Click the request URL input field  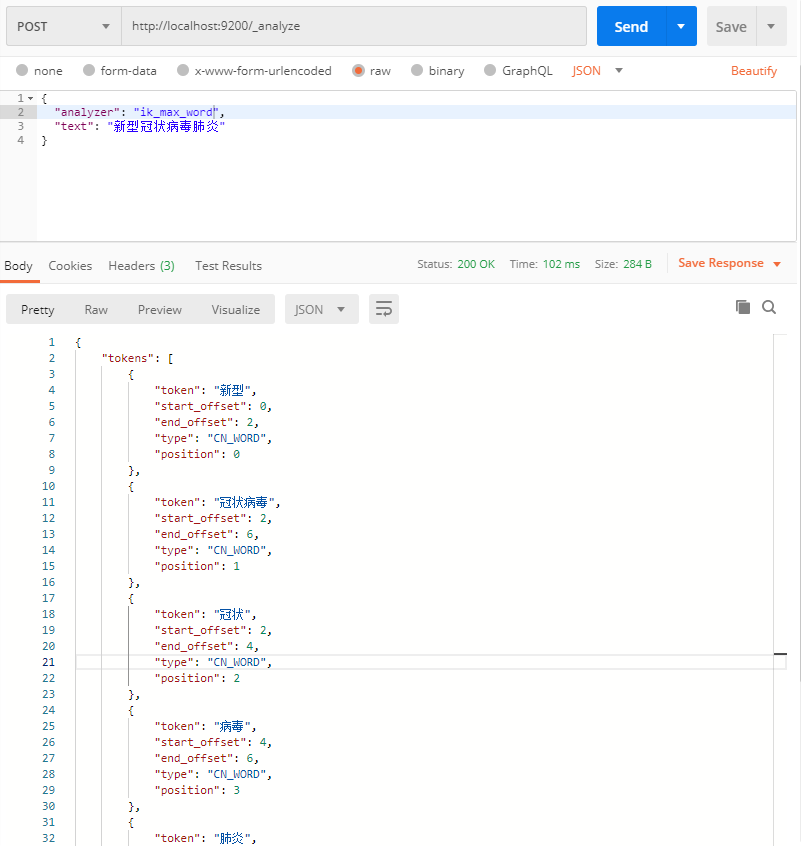(354, 26)
